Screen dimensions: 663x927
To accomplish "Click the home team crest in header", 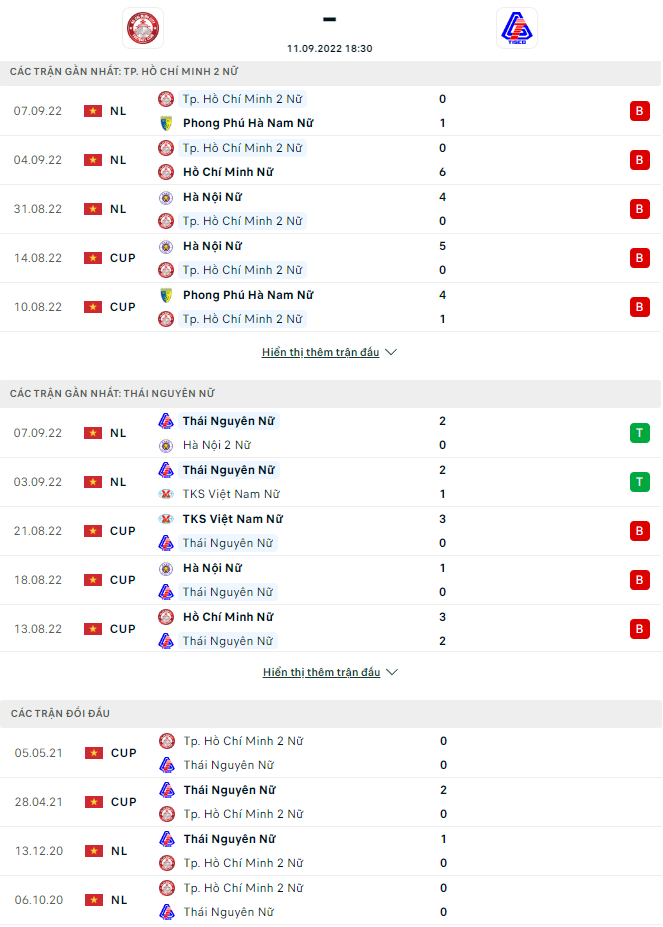I will tap(142, 28).
